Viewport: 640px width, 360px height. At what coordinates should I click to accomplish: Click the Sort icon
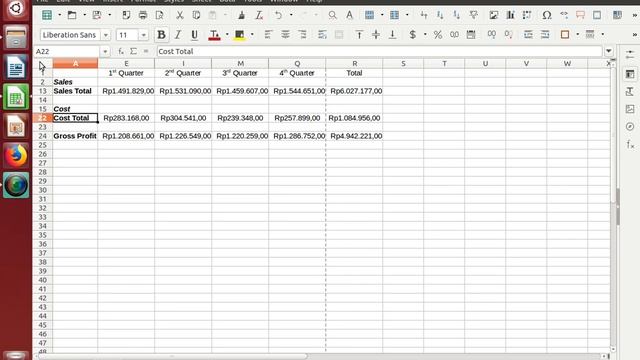point(424,15)
